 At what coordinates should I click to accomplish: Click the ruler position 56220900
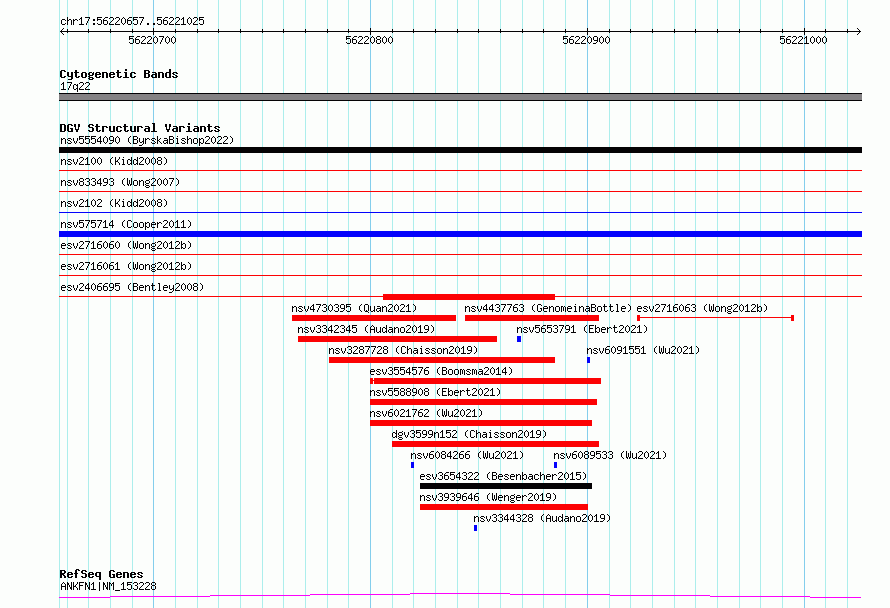586,40
